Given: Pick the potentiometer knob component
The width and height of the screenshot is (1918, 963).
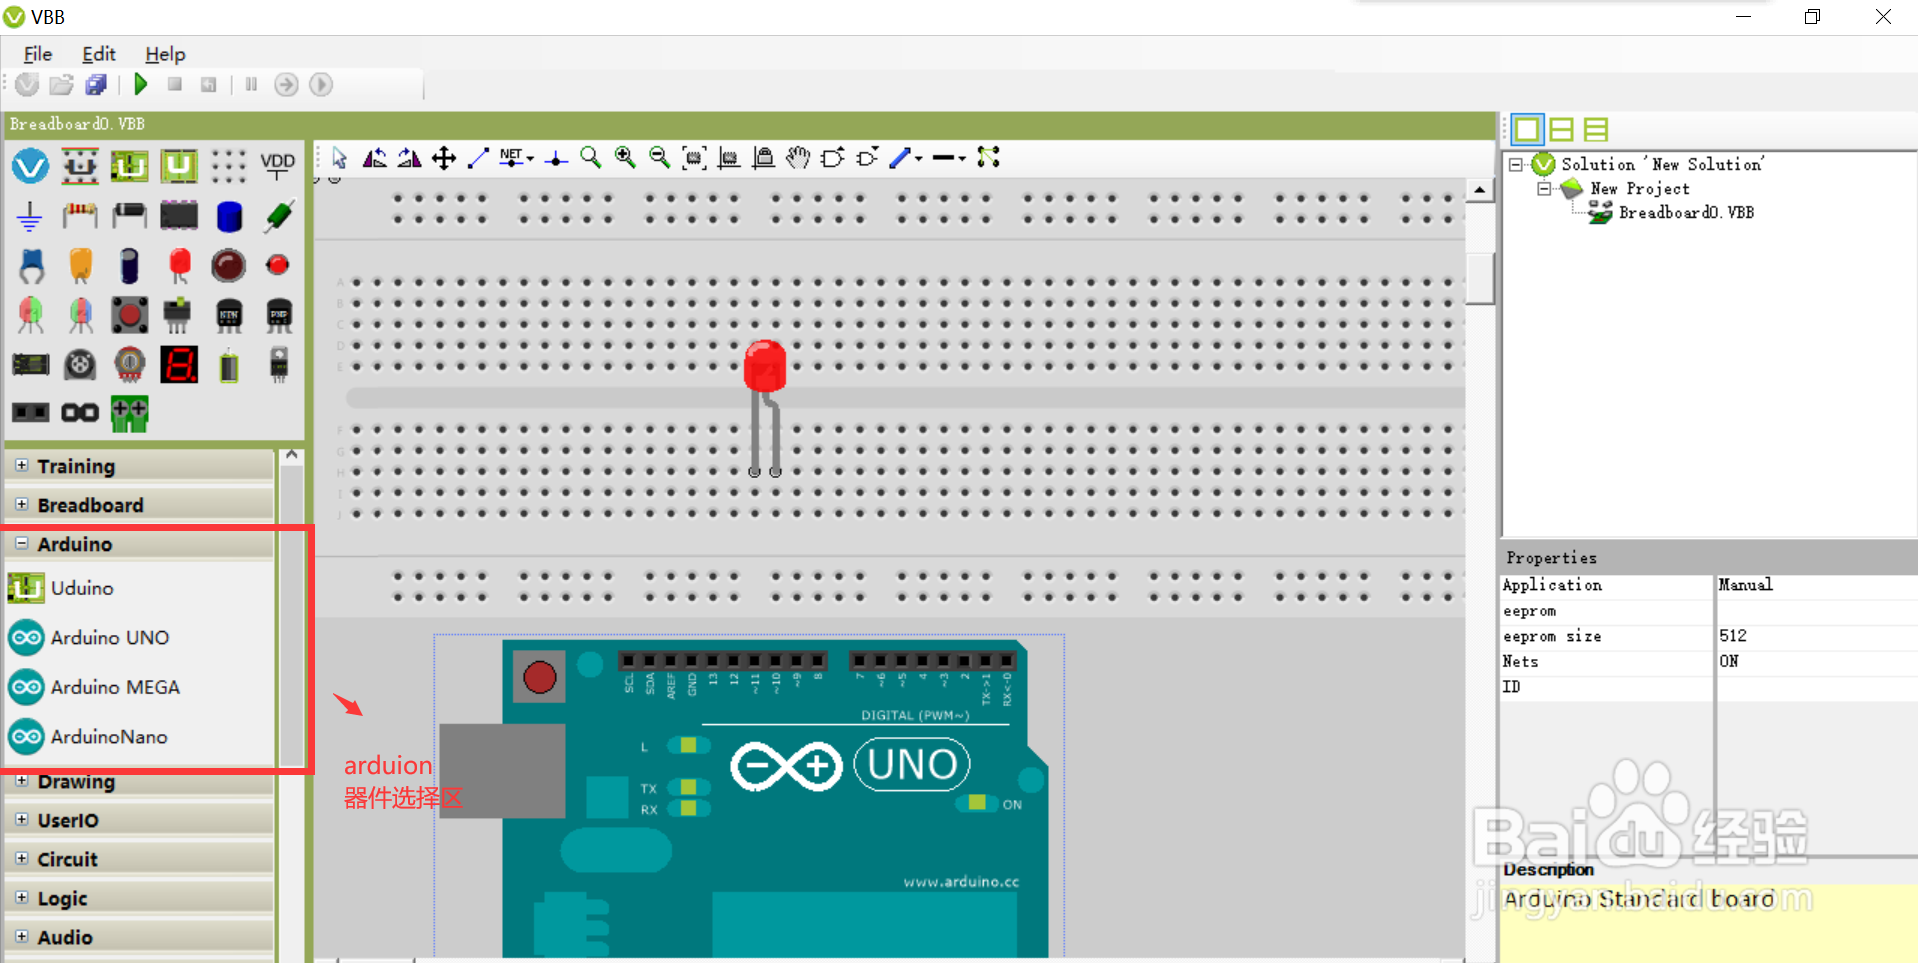Looking at the screenshot, I should pyautogui.click(x=129, y=365).
